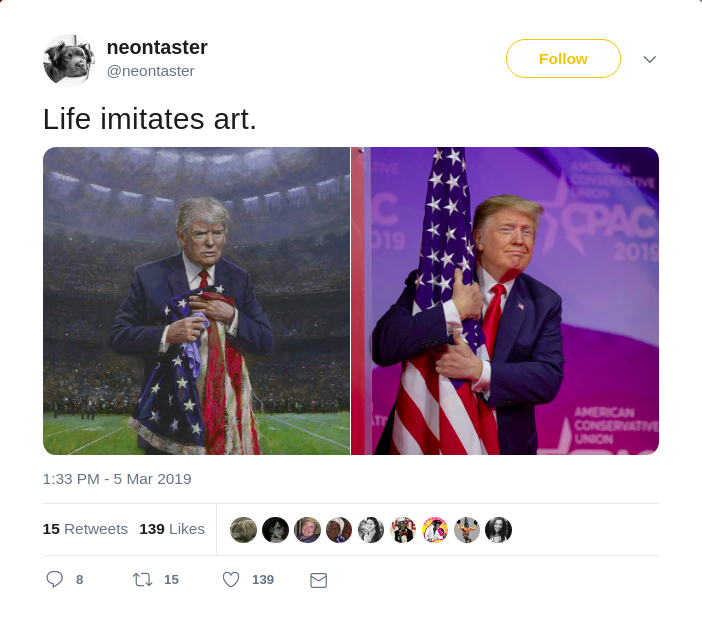The width and height of the screenshot is (702, 621).
Task: Open the 1:33 PM - 5 Mar 2019 timestamp
Action: (117, 479)
